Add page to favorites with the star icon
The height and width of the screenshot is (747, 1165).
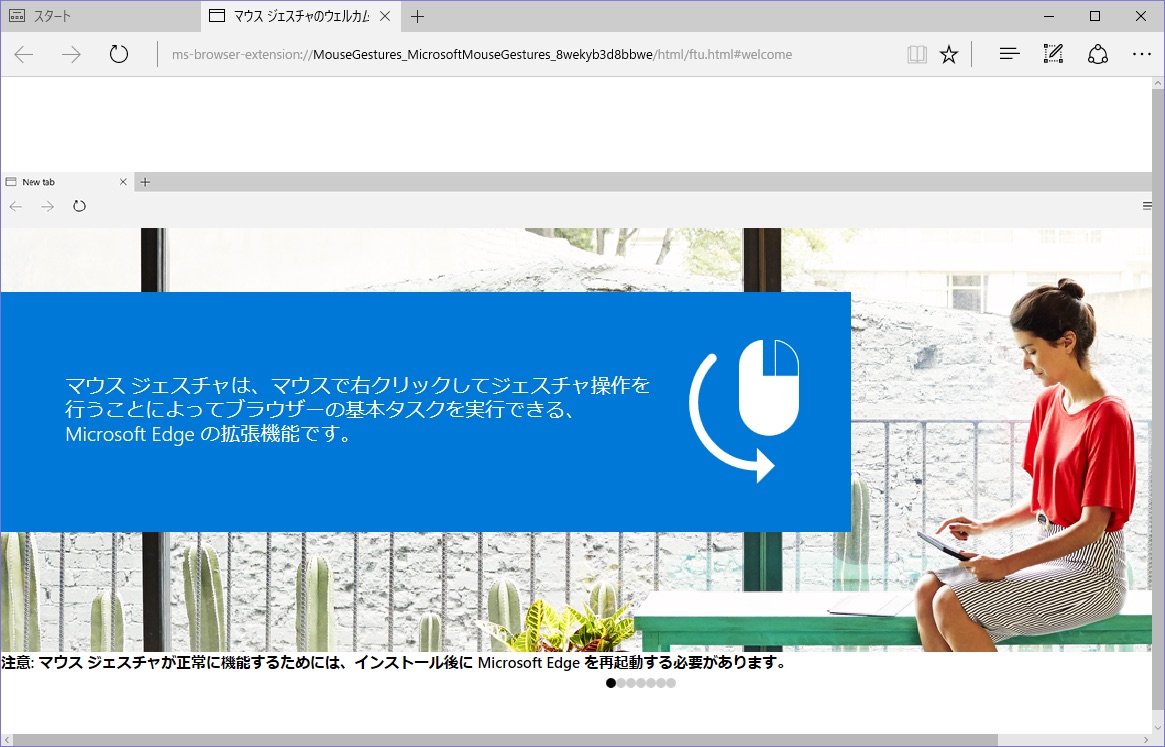[949, 54]
